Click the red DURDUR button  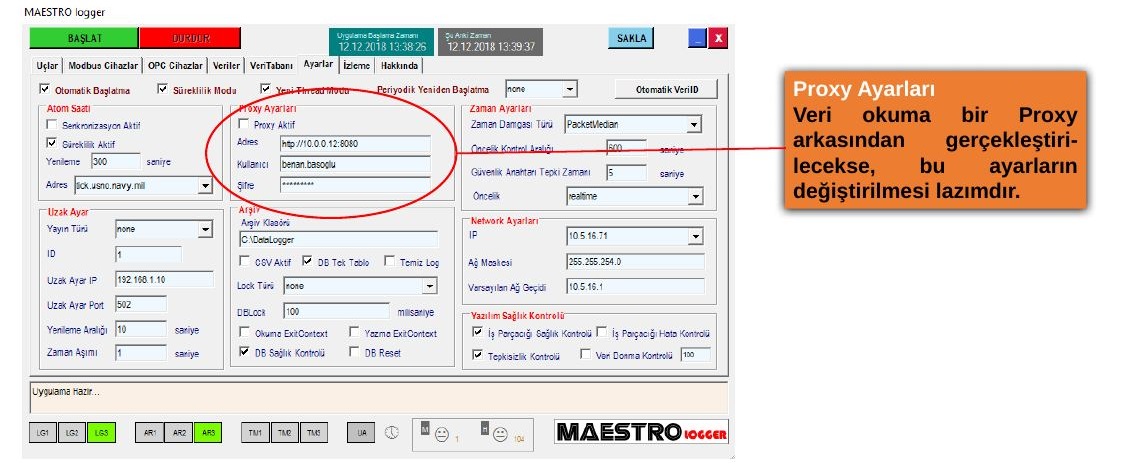tap(190, 38)
